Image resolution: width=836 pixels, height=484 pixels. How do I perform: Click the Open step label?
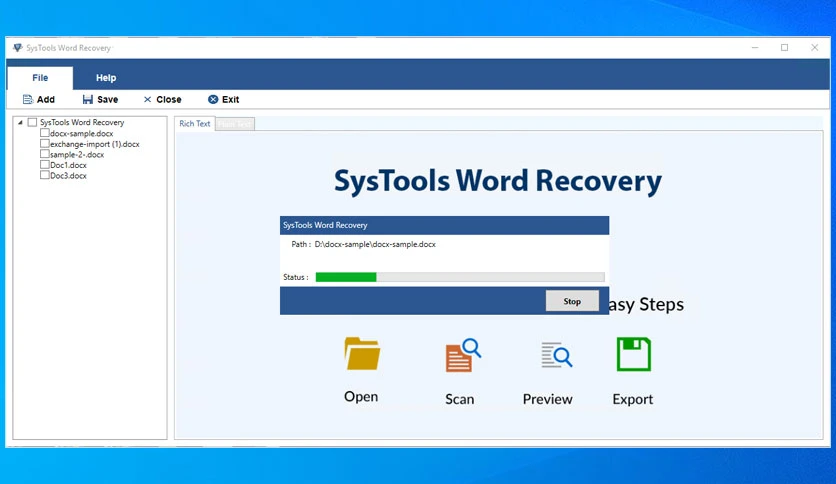361,397
